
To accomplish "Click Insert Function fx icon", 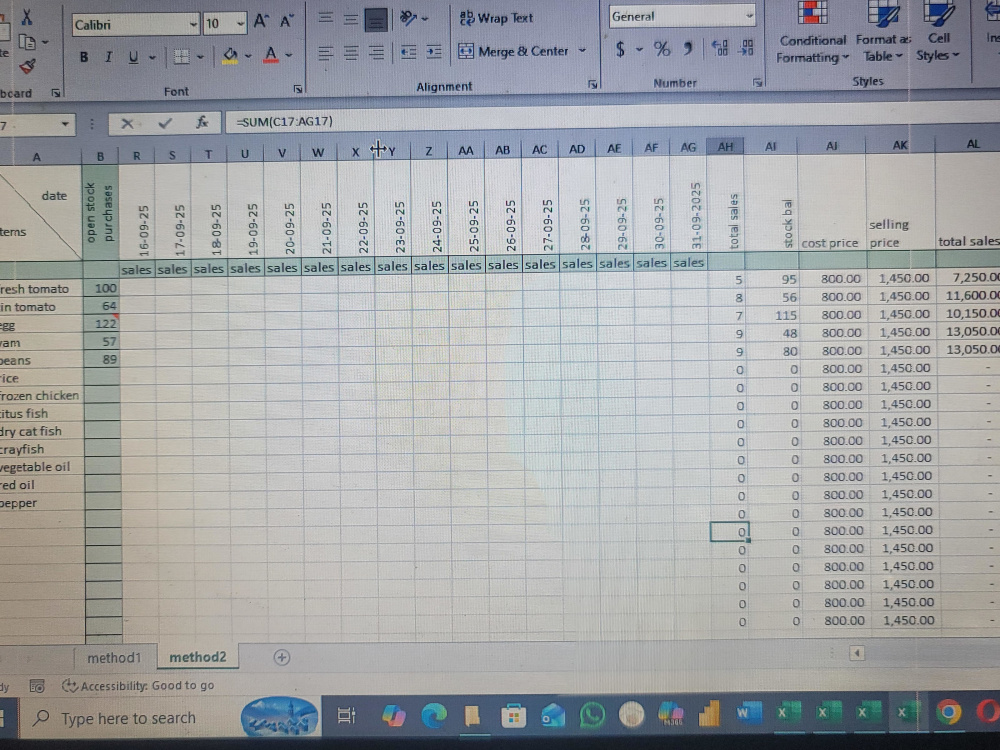I will click(202, 122).
